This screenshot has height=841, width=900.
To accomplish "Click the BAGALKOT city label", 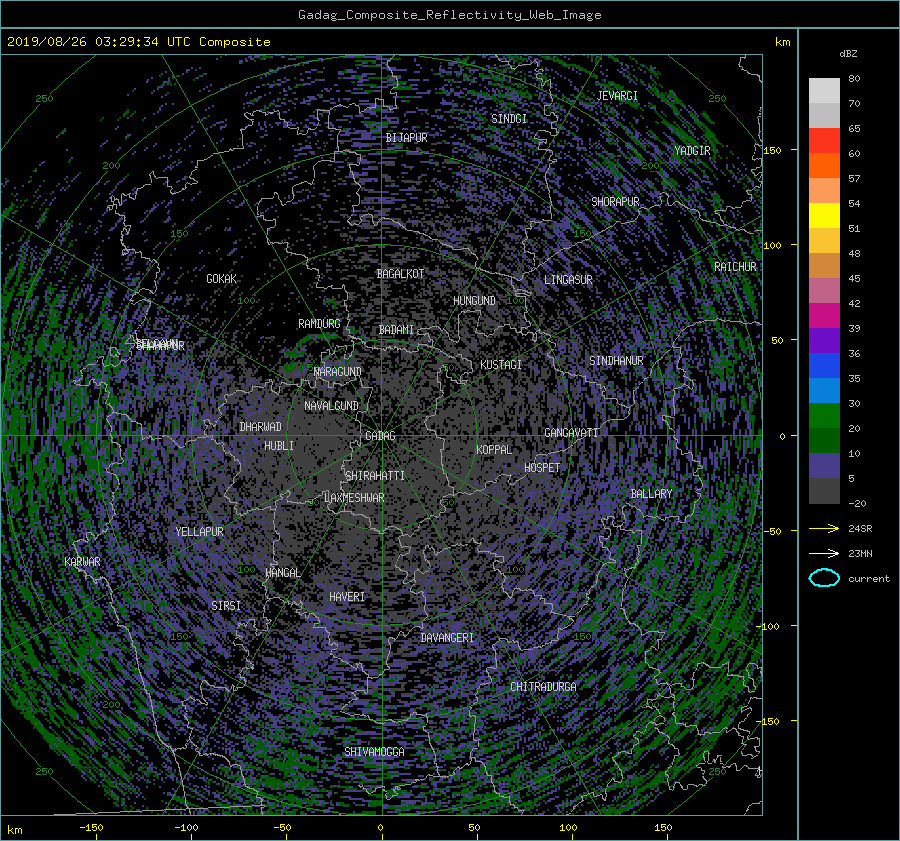I will pyautogui.click(x=400, y=274).
